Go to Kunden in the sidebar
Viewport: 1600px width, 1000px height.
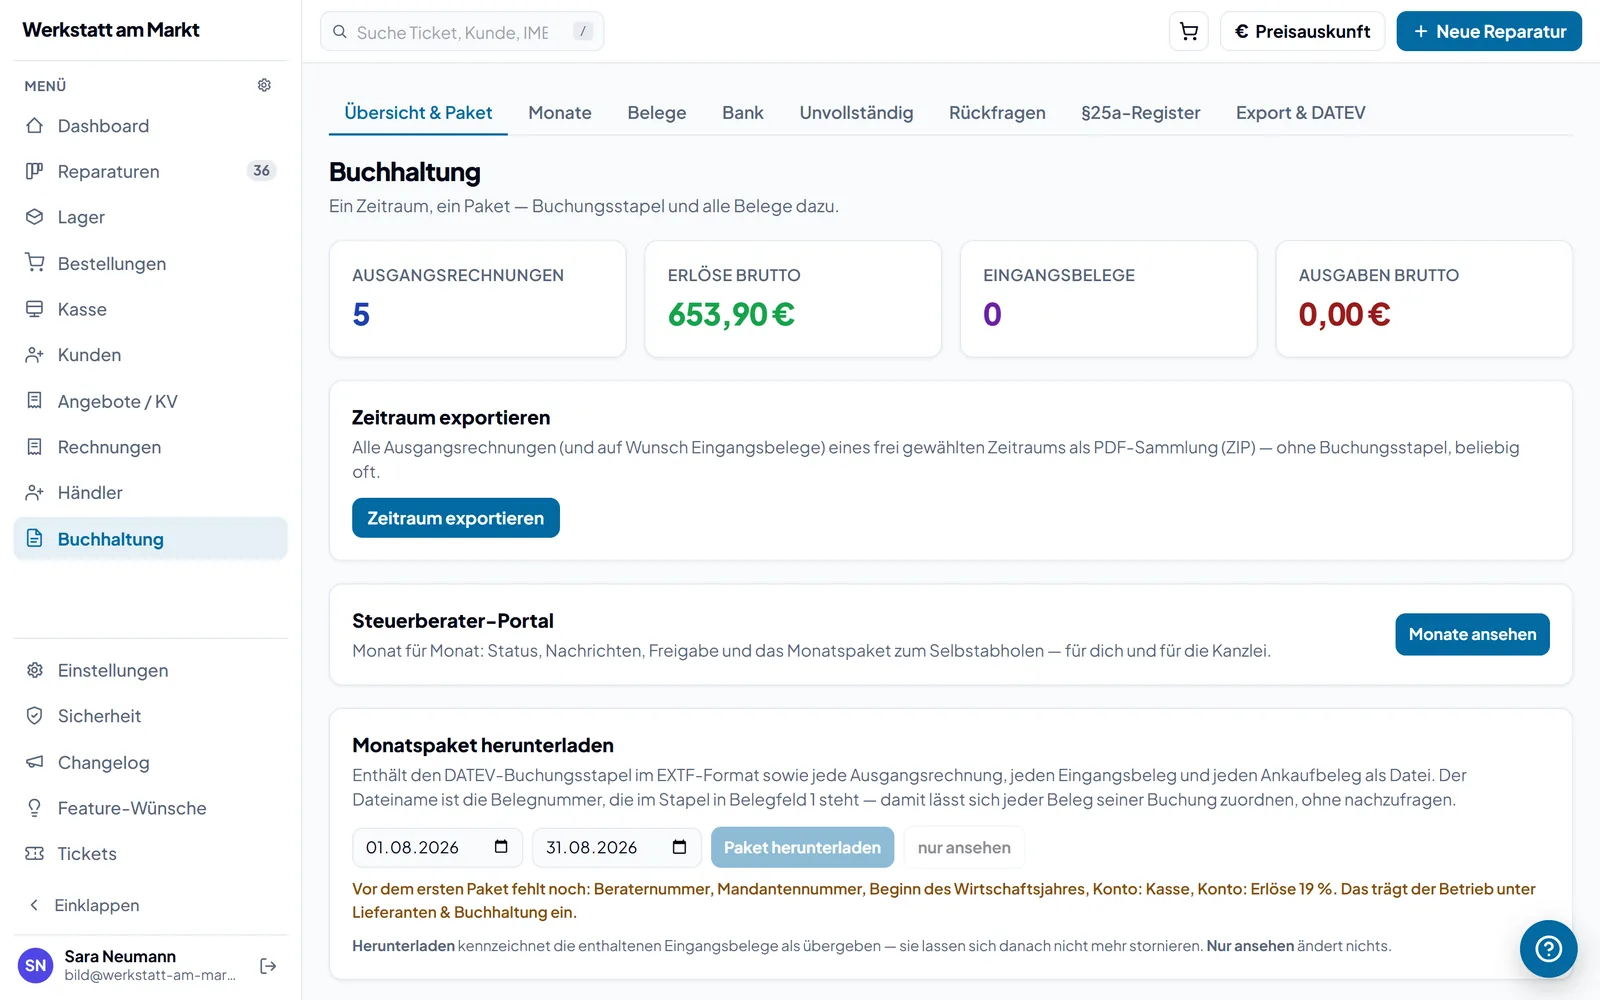click(150, 355)
